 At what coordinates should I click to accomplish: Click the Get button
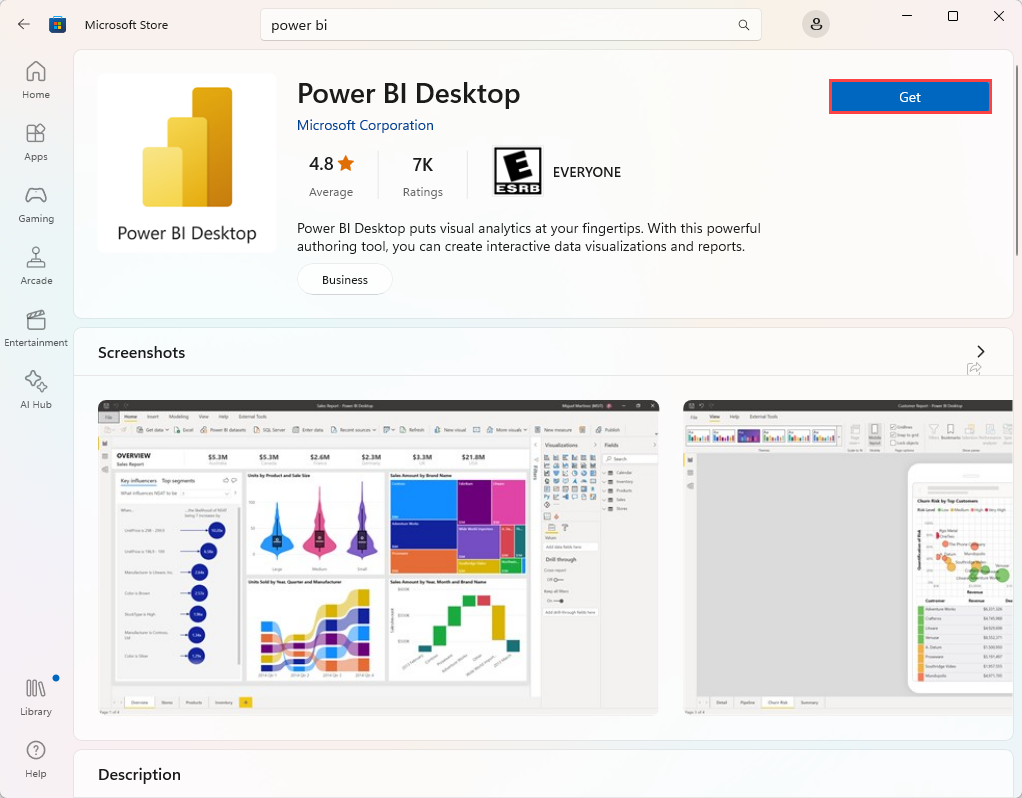pyautogui.click(x=910, y=97)
